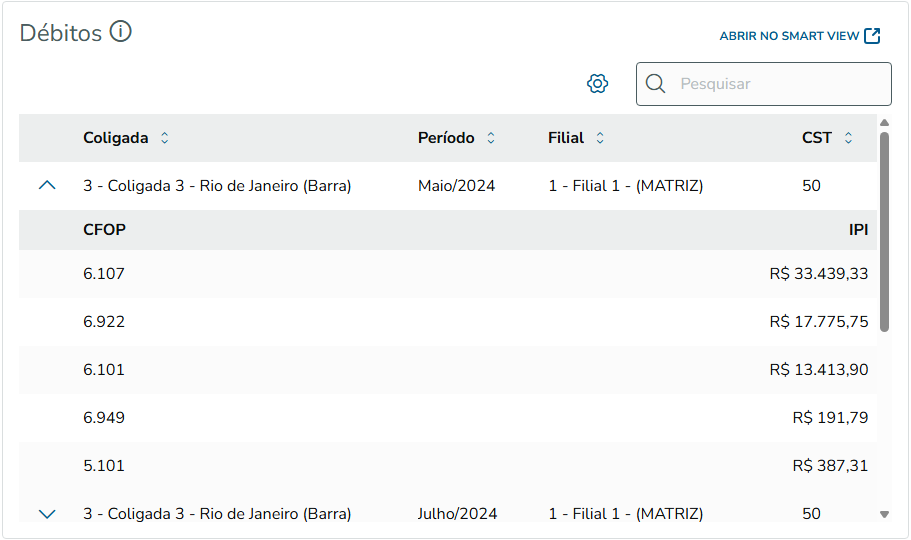Sort by Período column arrows
Image resolution: width=911 pixels, height=540 pixels.
pos(491,138)
